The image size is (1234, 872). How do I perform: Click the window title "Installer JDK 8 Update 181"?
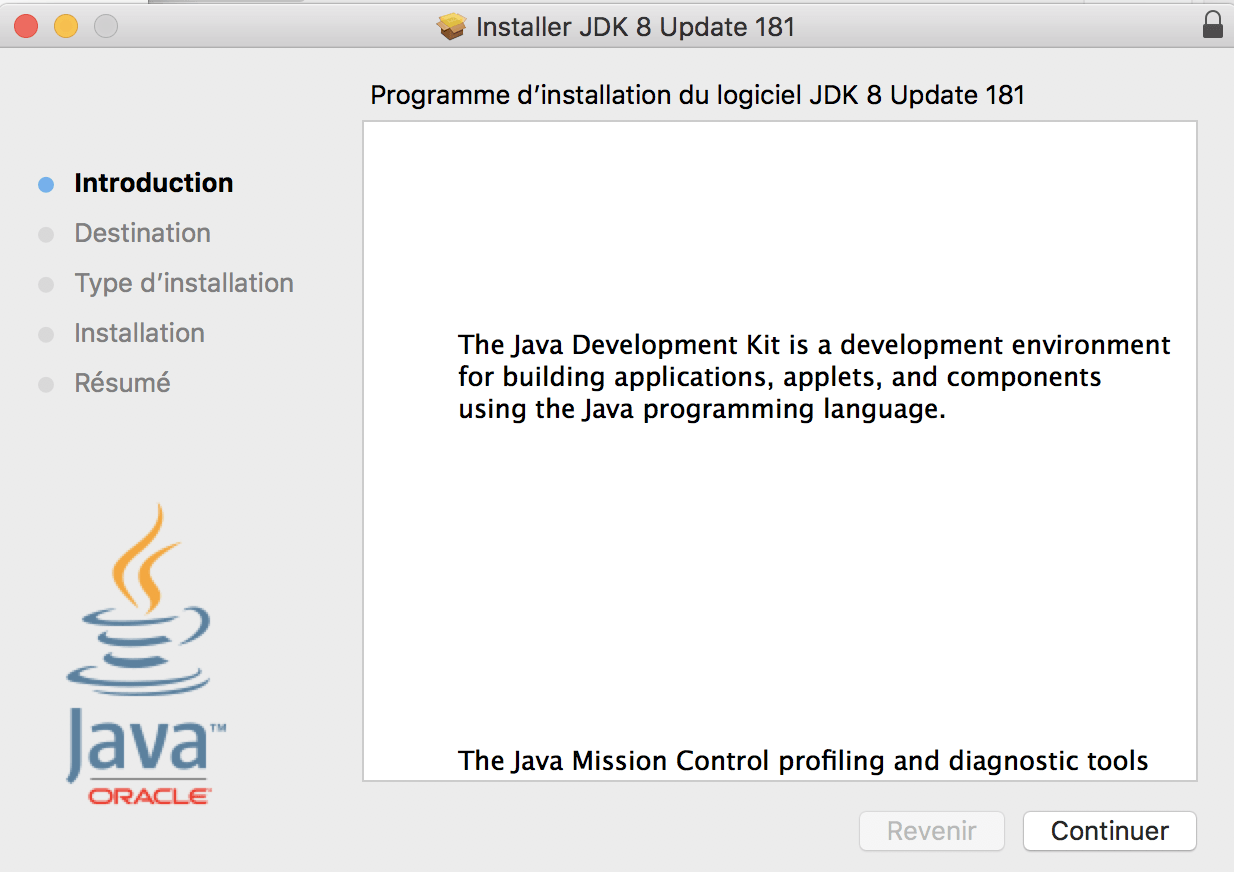pos(636,27)
